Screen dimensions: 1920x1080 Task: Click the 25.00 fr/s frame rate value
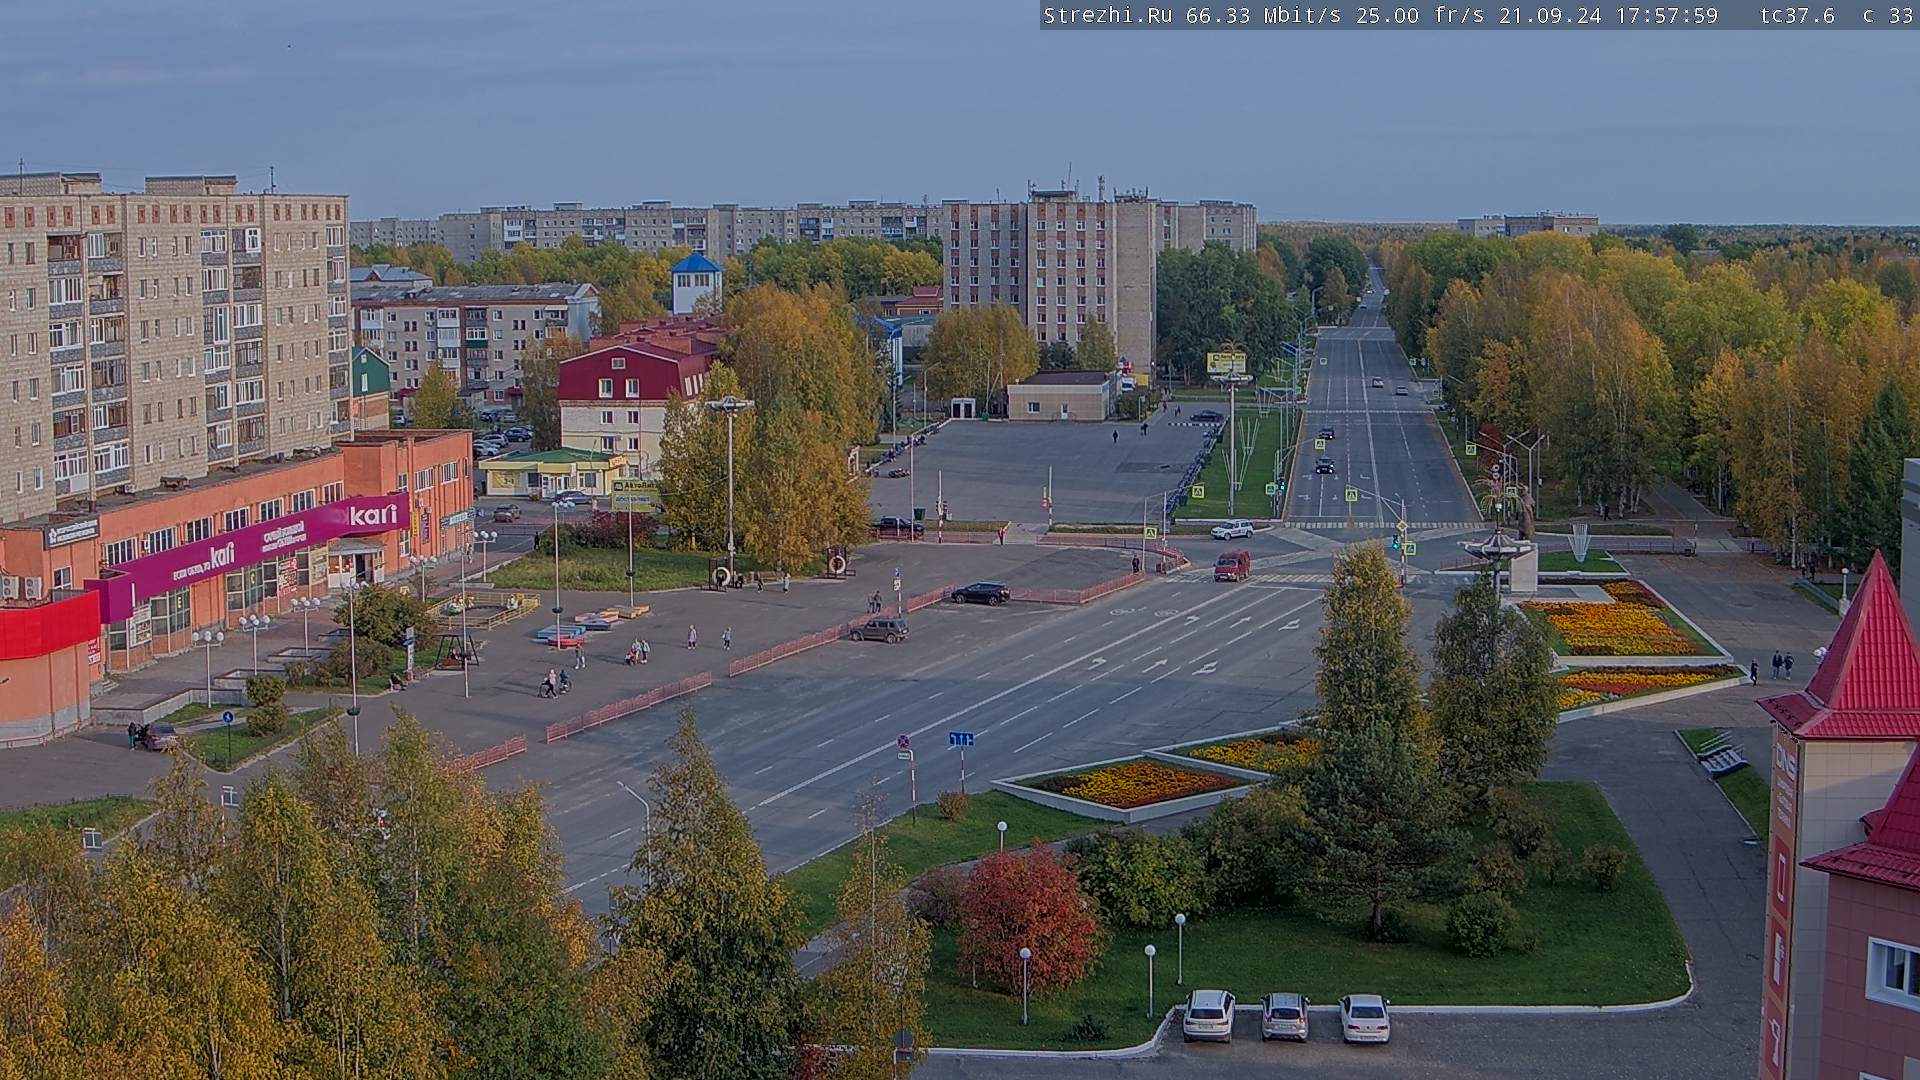coord(1420,15)
